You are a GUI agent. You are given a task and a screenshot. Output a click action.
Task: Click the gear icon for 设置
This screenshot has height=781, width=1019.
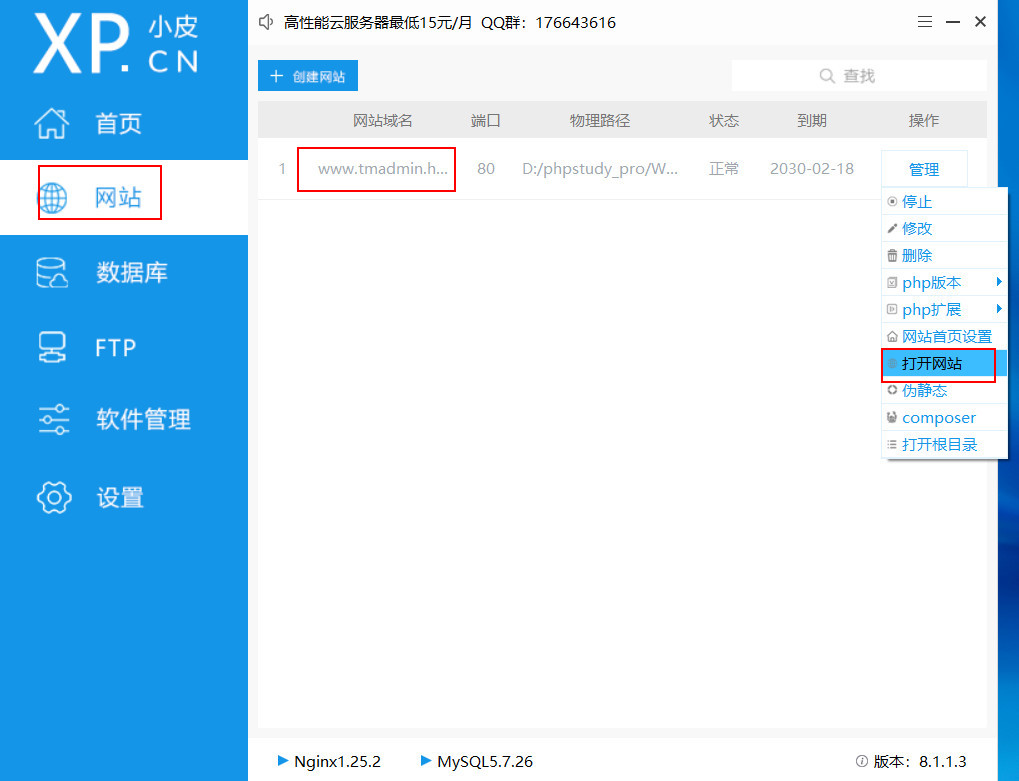[54, 497]
